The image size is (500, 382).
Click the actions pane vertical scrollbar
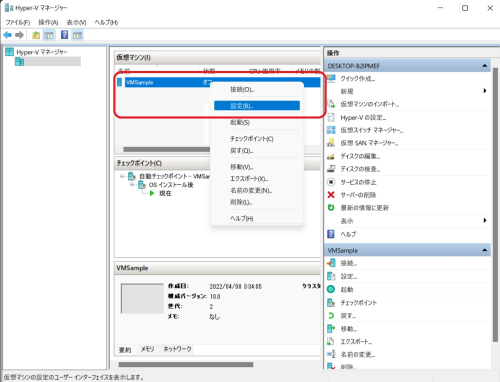(x=495, y=204)
